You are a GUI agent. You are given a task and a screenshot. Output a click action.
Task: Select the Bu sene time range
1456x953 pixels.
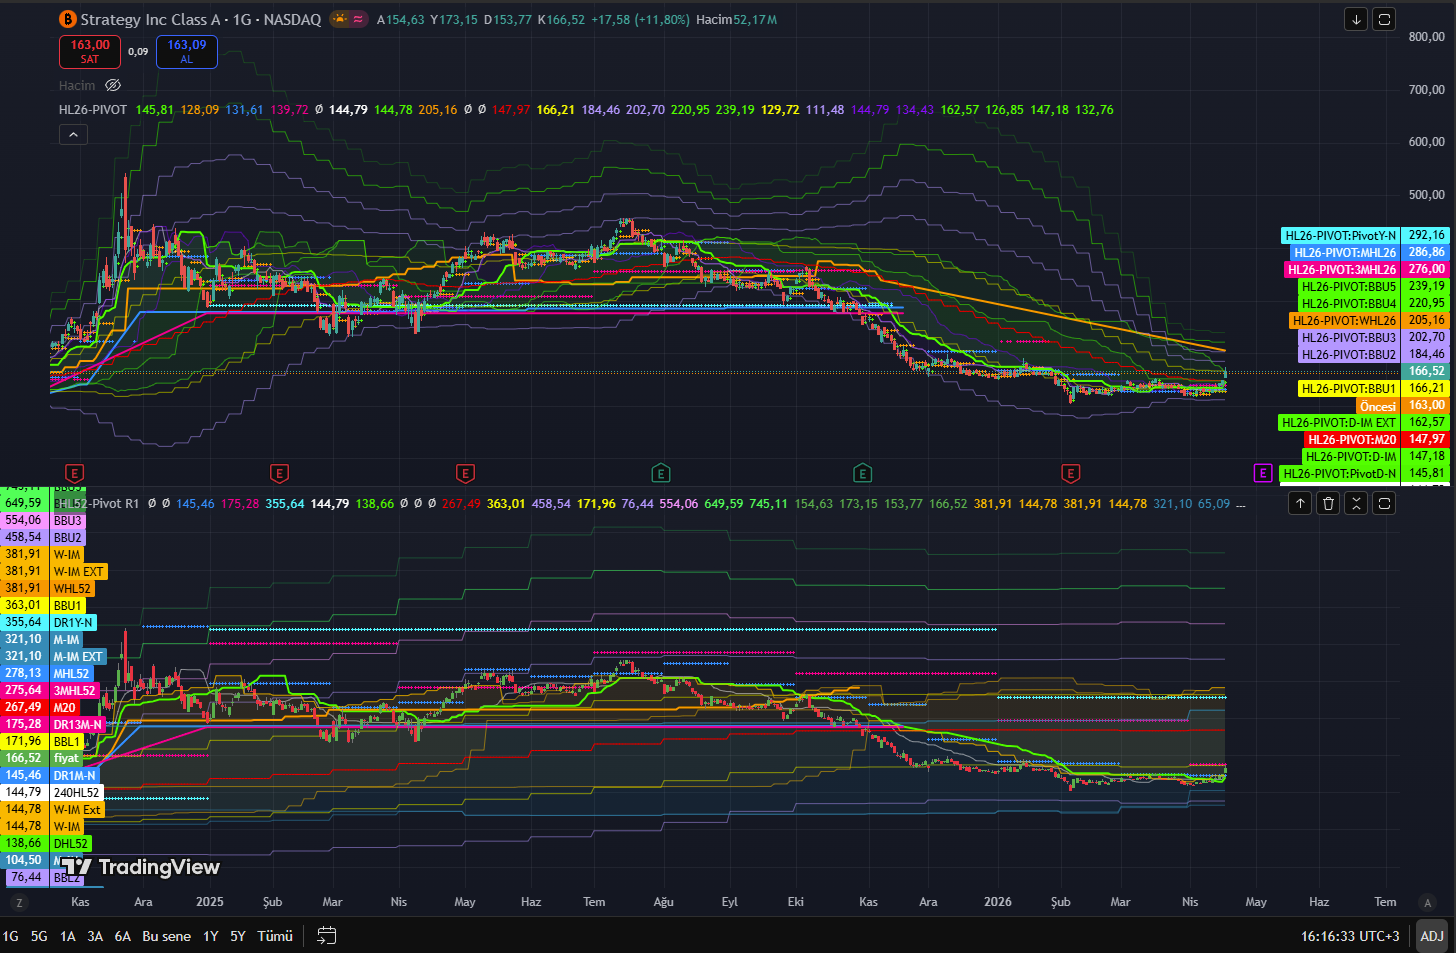pos(166,936)
